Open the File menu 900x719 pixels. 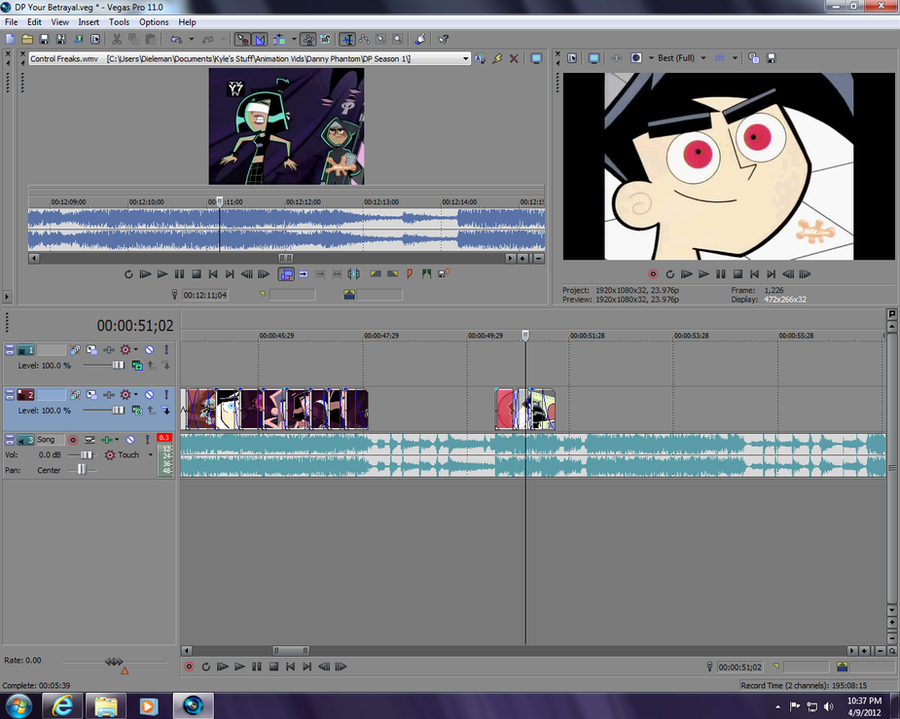click(11, 22)
